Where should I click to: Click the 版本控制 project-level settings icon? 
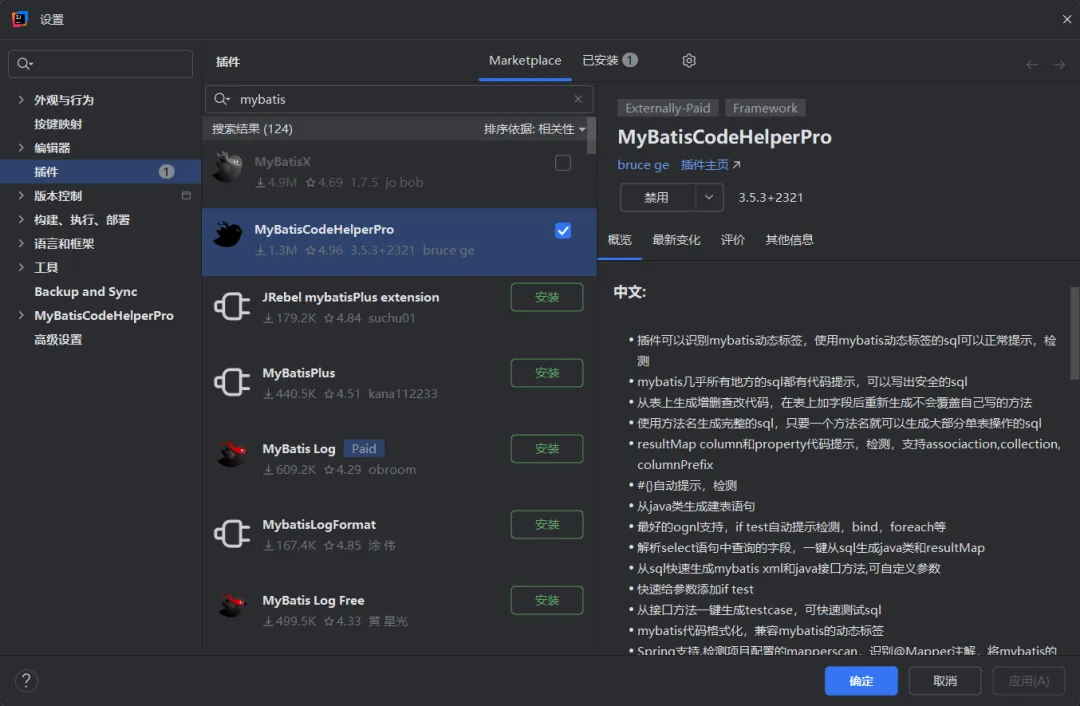click(x=186, y=196)
